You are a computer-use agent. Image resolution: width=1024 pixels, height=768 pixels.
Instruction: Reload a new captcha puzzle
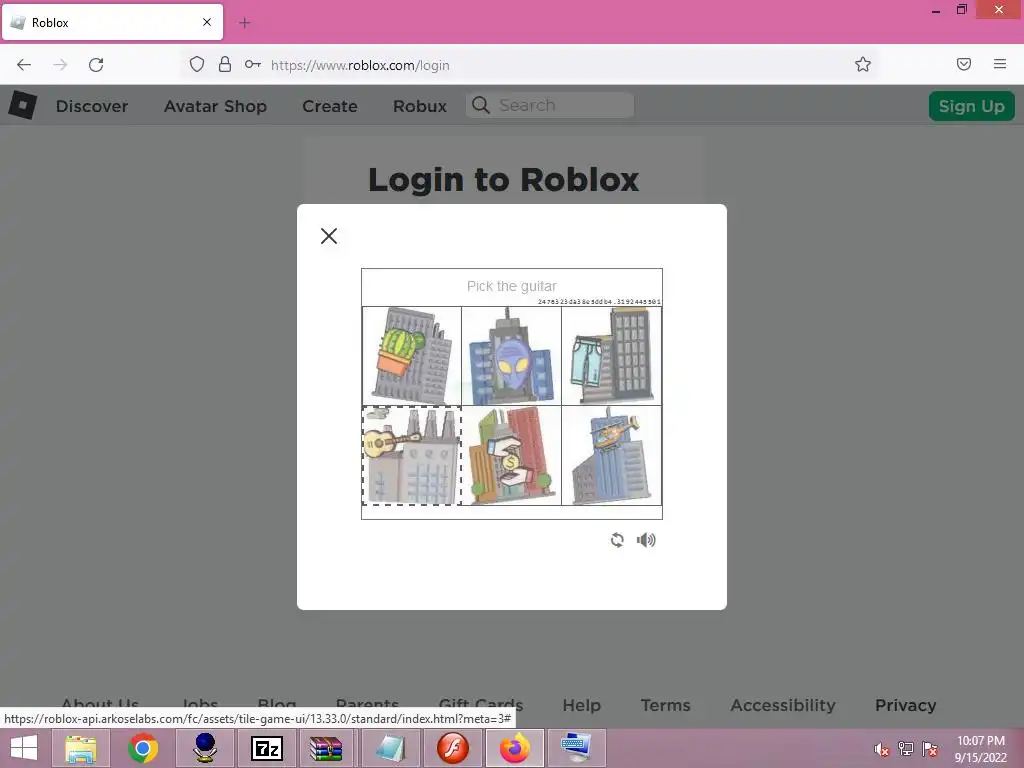click(x=617, y=540)
